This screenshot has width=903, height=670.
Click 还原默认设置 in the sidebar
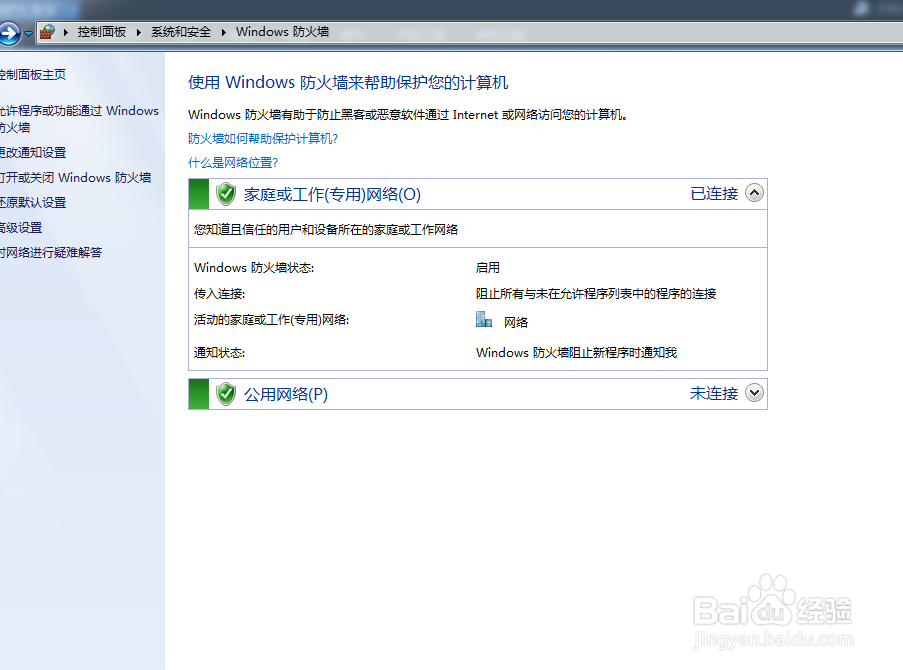(x=33, y=203)
